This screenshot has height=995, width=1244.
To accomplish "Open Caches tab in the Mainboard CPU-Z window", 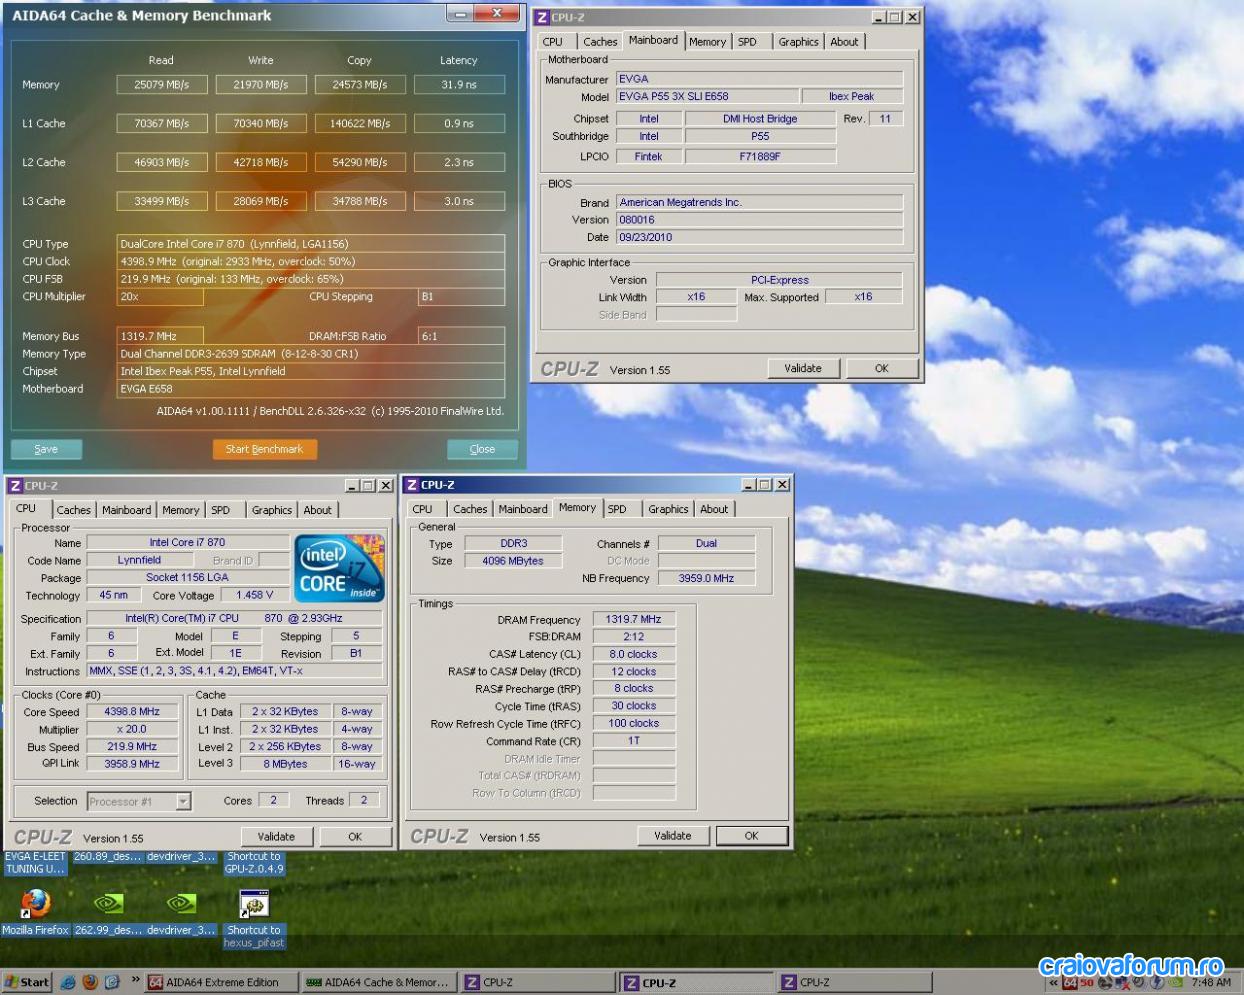I will (600, 42).
